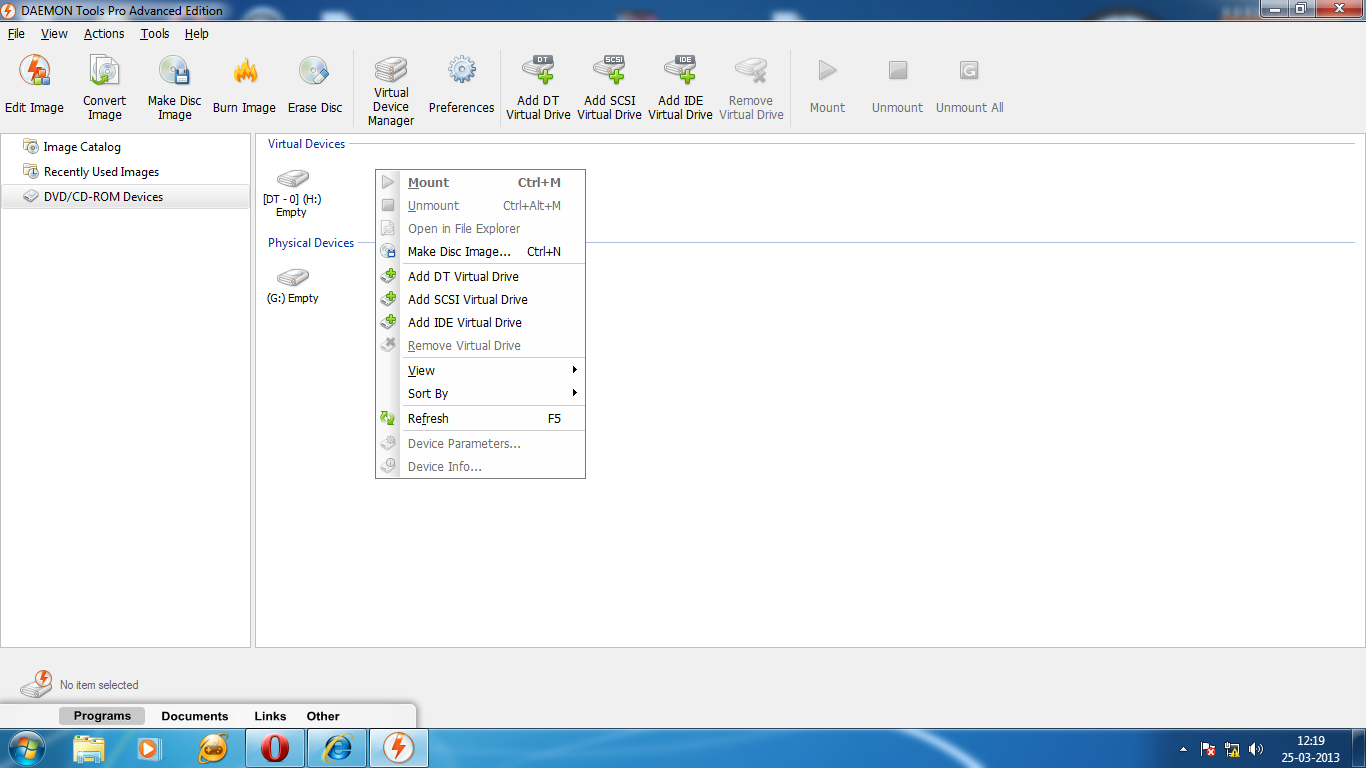Open Internet Explorer from the taskbar
This screenshot has width=1366, height=768.
pos(337,748)
